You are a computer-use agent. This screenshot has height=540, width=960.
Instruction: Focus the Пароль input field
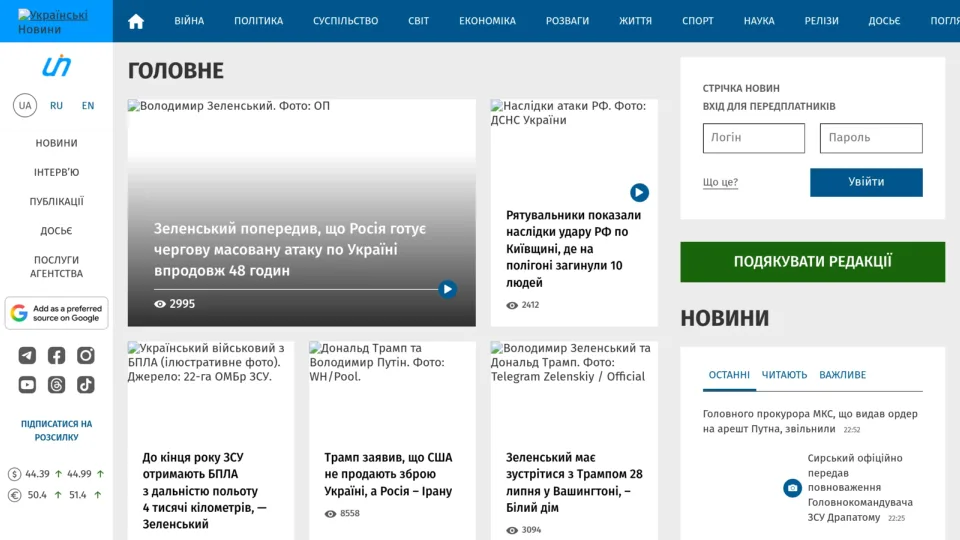(871, 138)
